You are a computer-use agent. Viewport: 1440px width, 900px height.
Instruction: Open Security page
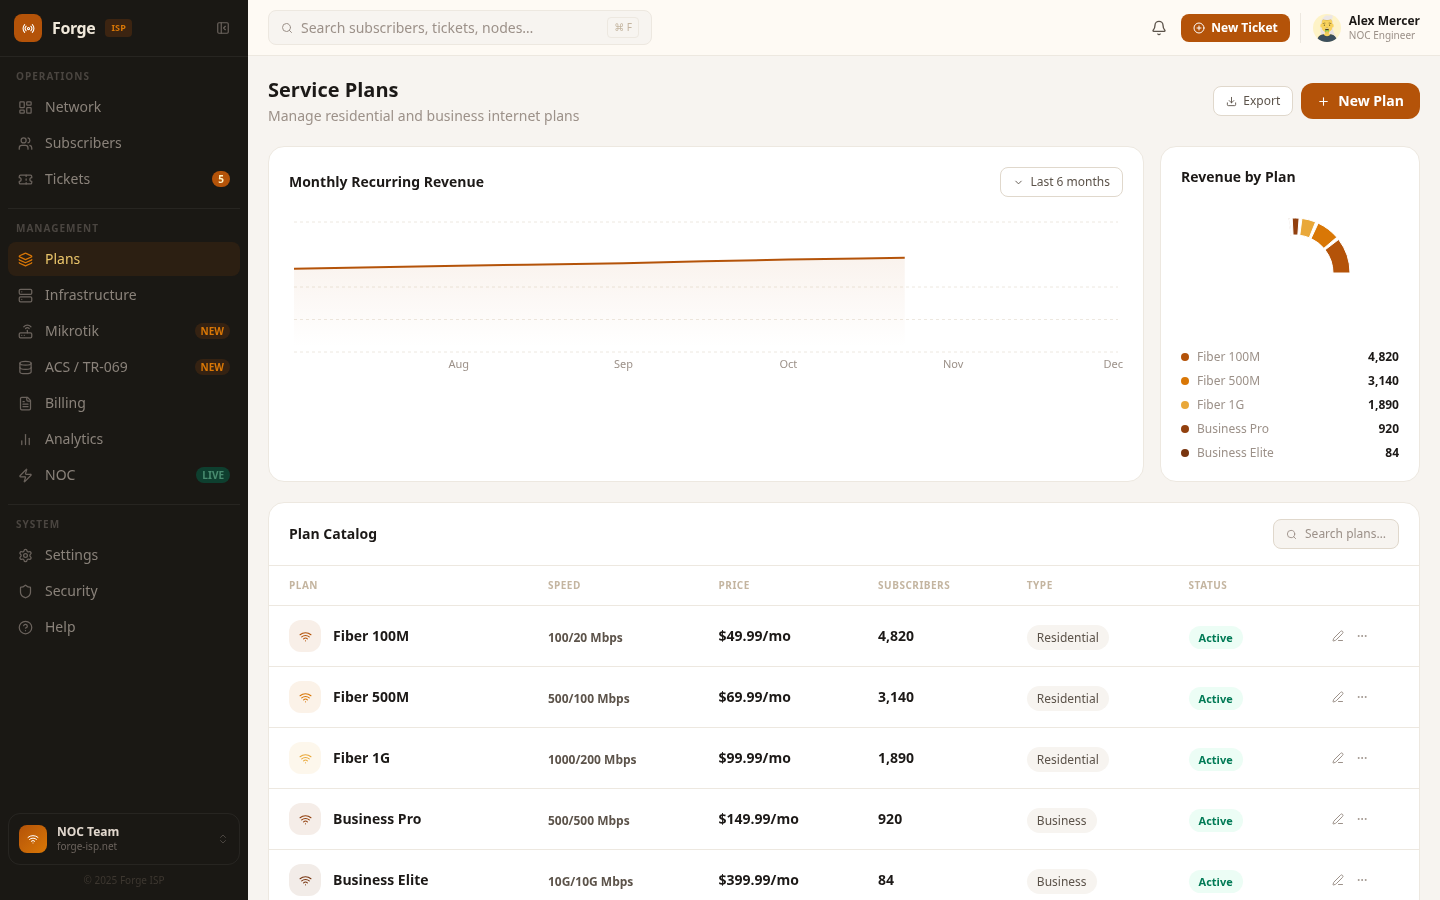pos(124,591)
